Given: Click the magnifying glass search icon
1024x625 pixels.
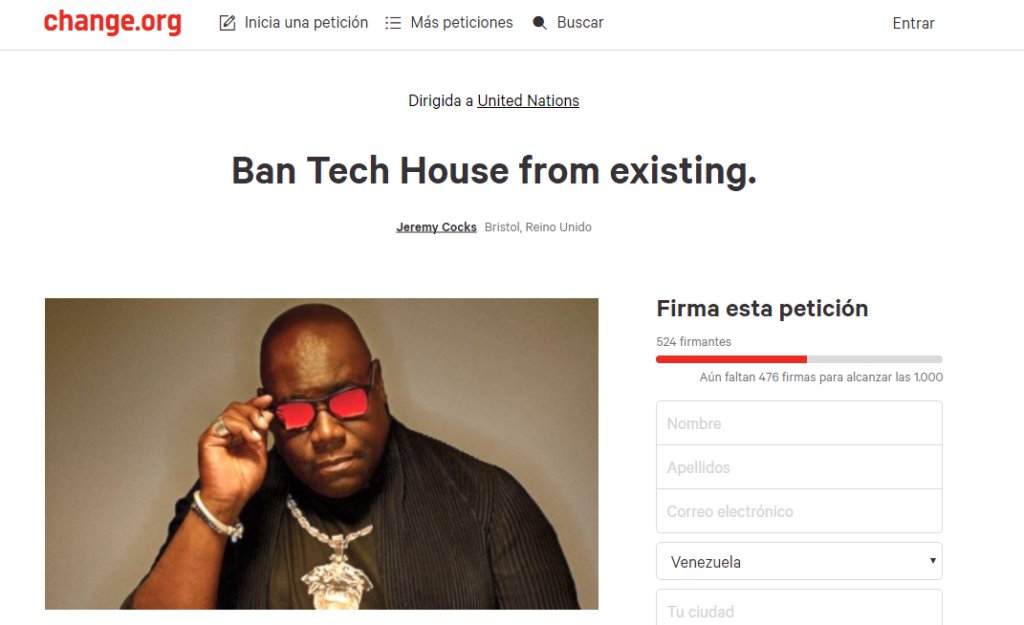Looking at the screenshot, I should (539, 23).
